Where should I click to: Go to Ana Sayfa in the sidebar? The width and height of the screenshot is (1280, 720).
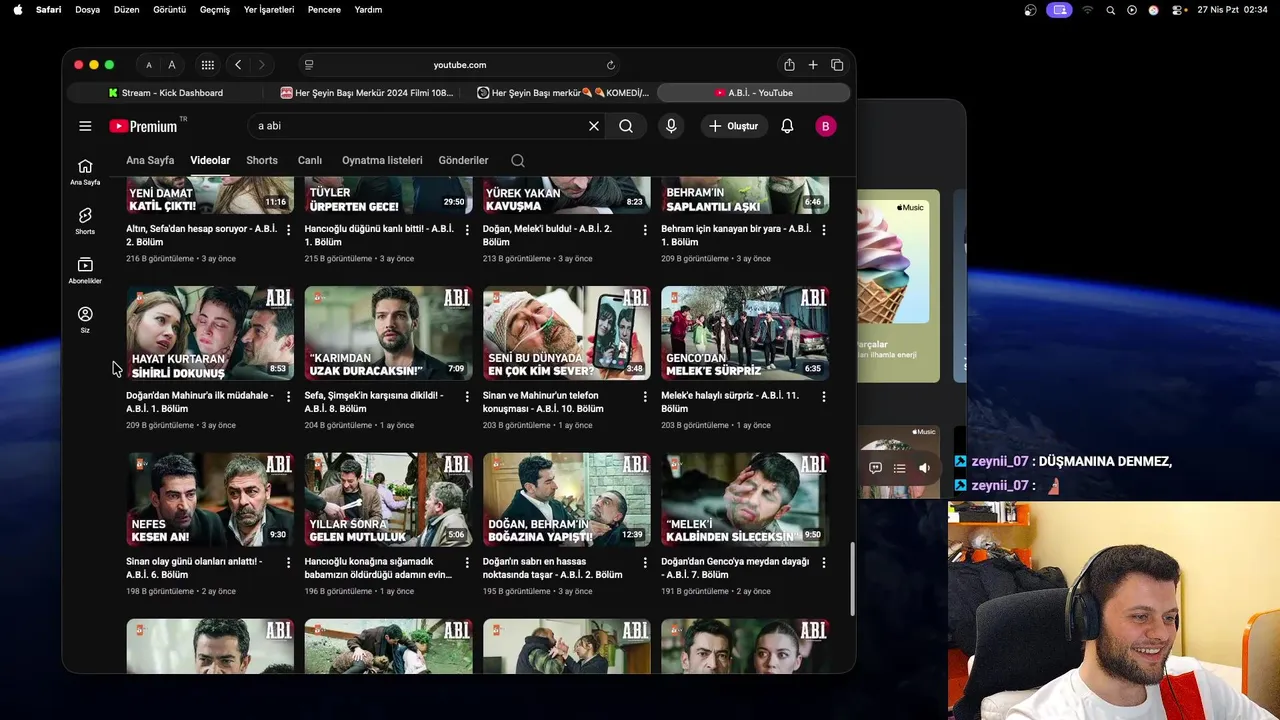click(x=85, y=172)
